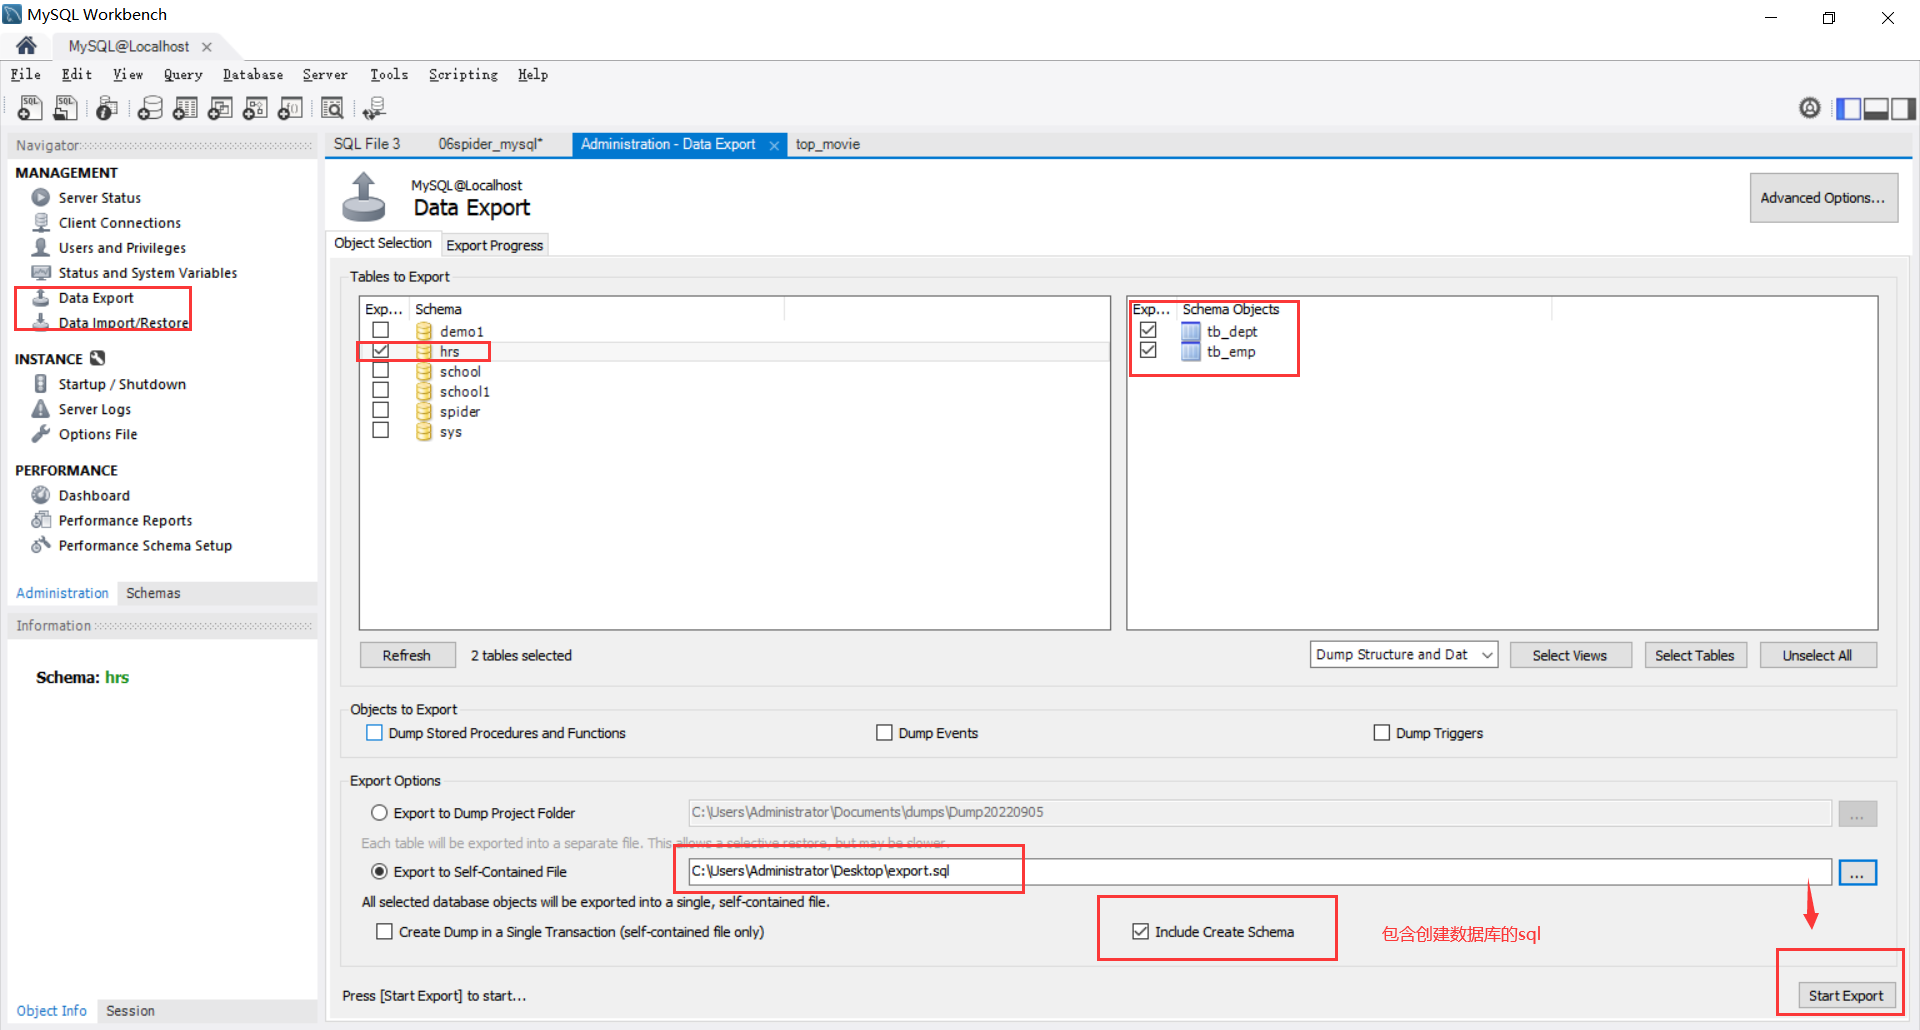Image resolution: width=1920 pixels, height=1030 pixels.
Task: Open Status and System Variables
Action: pos(147,273)
